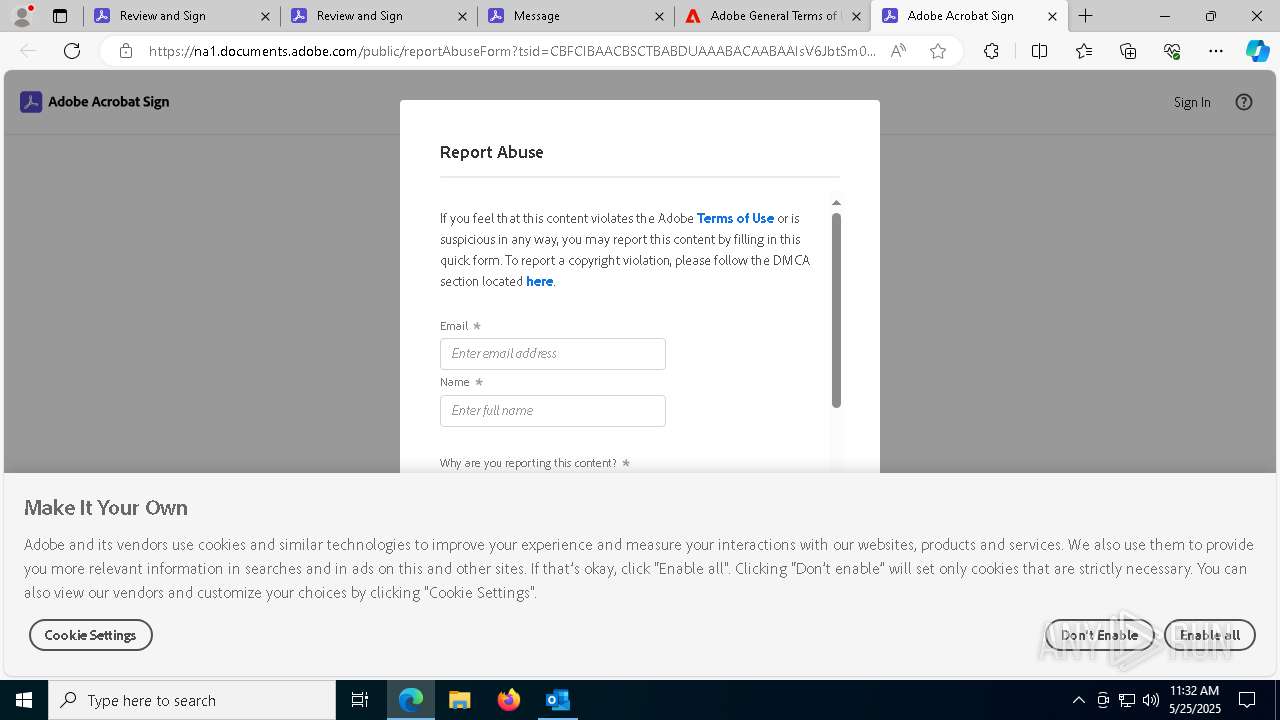Follow the DMCA 'here' link
Image resolution: width=1280 pixels, height=720 pixels.
(x=539, y=281)
